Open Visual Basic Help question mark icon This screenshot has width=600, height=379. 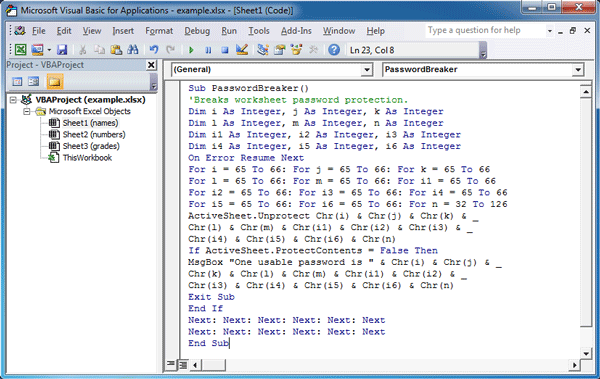tap(334, 50)
